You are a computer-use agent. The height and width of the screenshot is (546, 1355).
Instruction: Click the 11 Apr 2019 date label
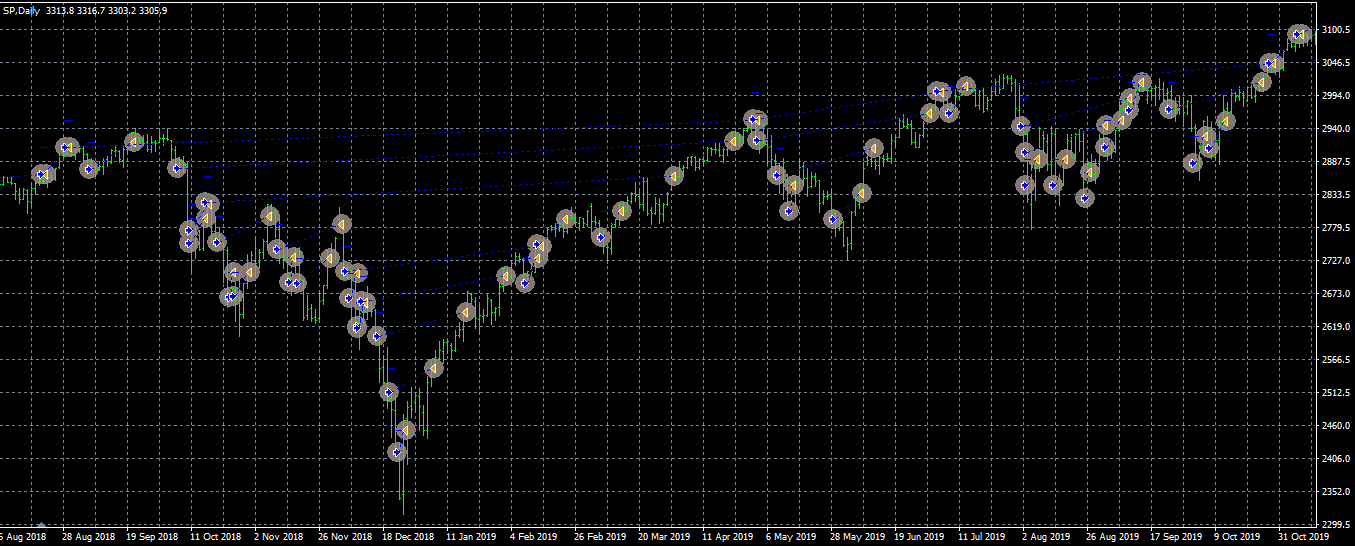[728, 538]
